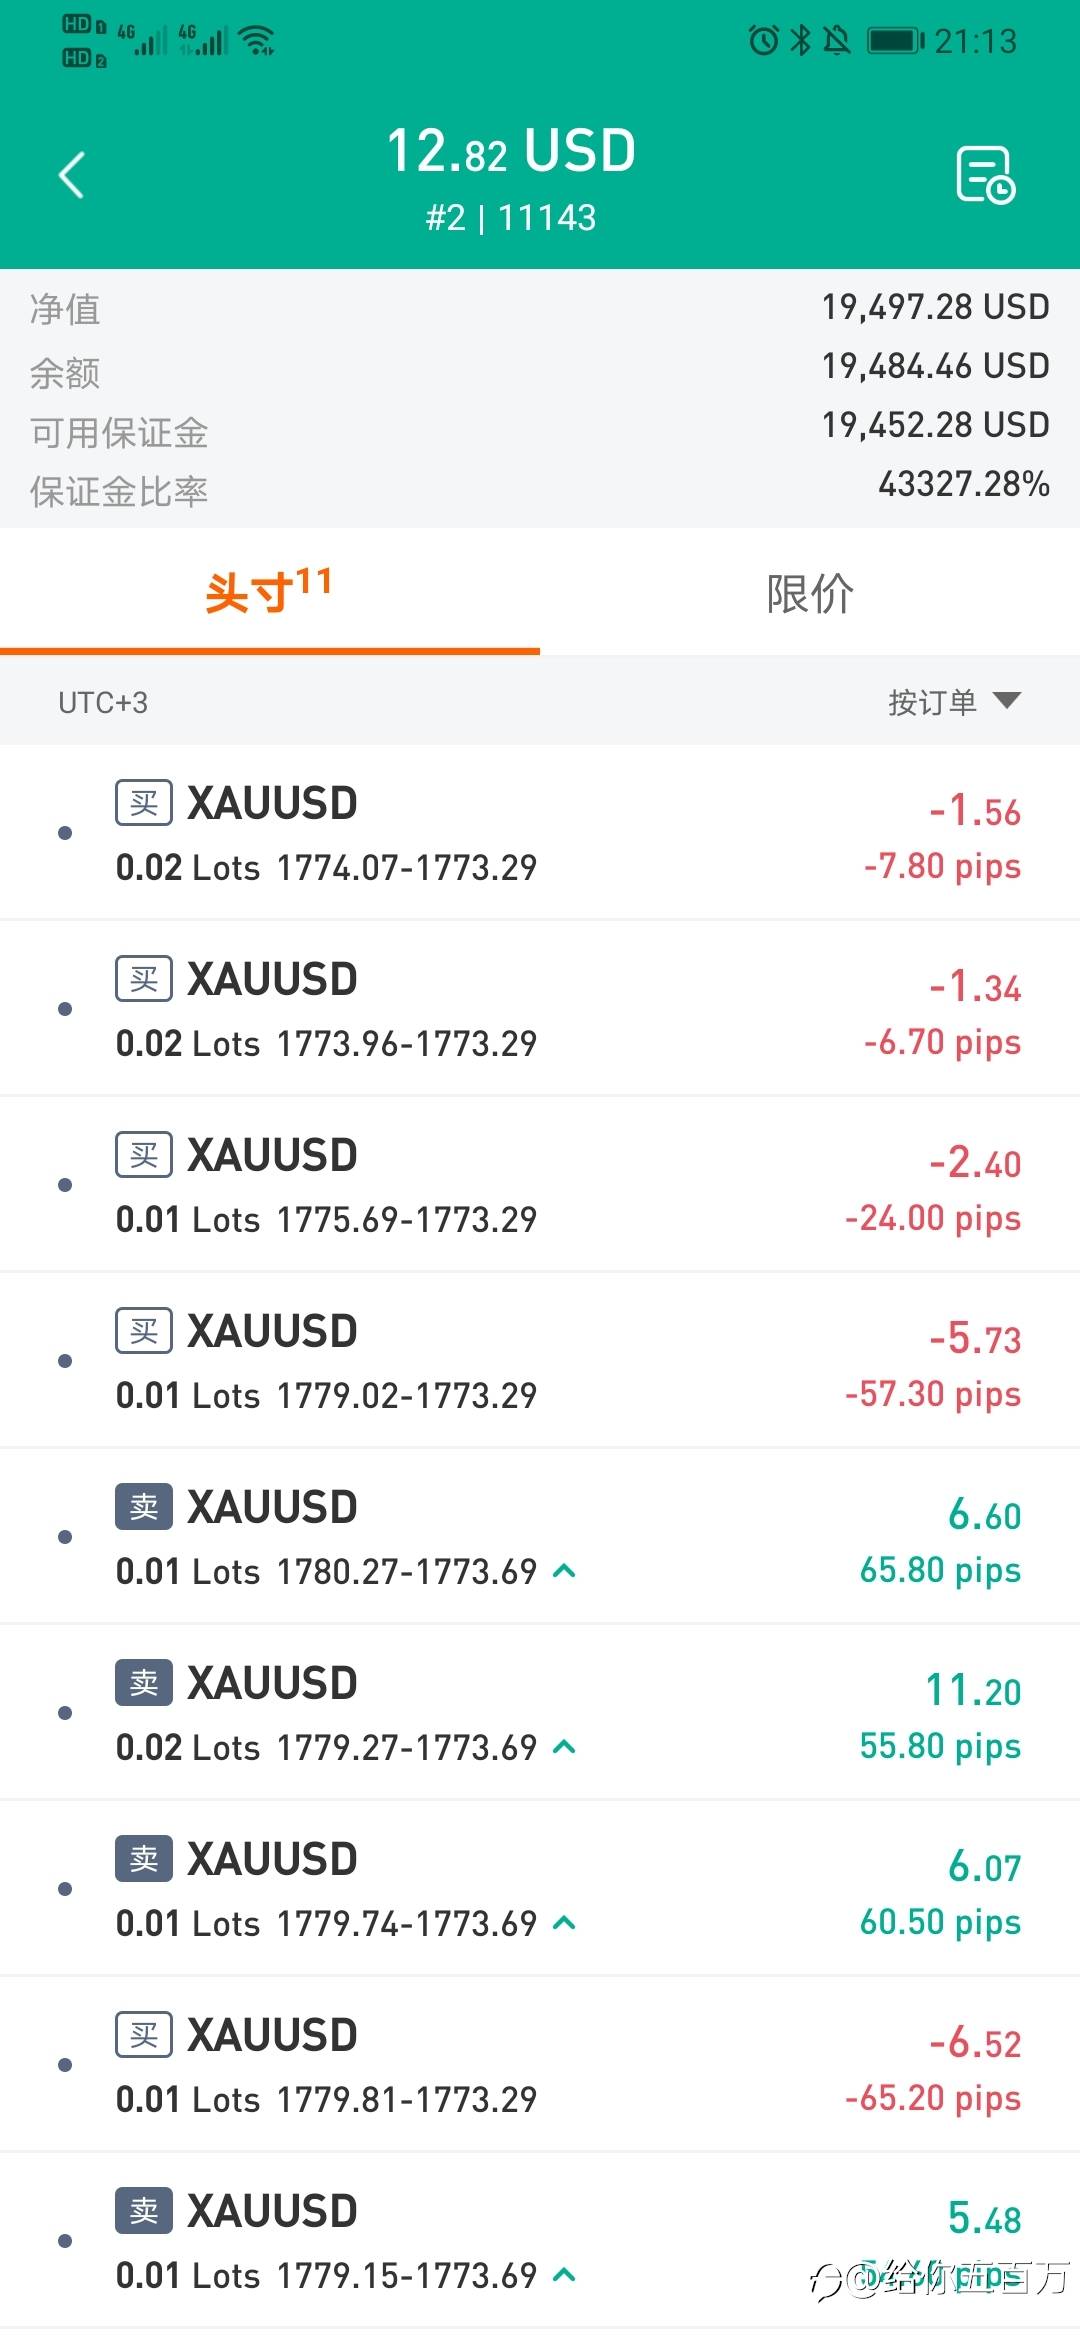1080x2340 pixels.
Task: Expand the 1779.74-1773.69 sell position chevron
Action: pyautogui.click(x=565, y=1923)
